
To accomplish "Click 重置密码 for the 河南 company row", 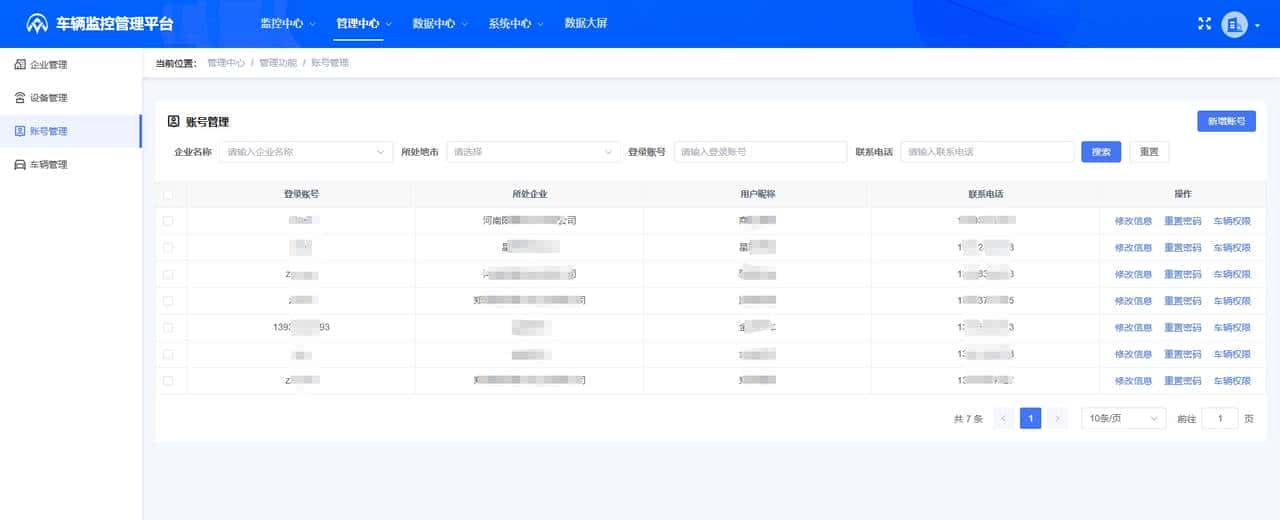I will coord(1182,221).
